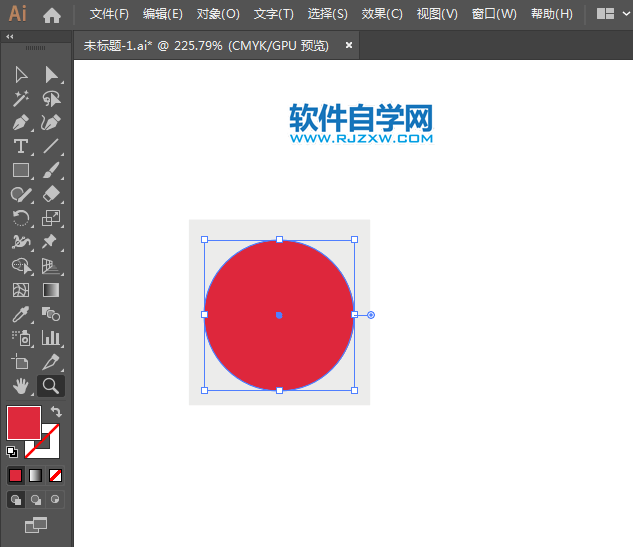Click the red Fill color swatch
This screenshot has height=547, width=633.
[x=23, y=422]
